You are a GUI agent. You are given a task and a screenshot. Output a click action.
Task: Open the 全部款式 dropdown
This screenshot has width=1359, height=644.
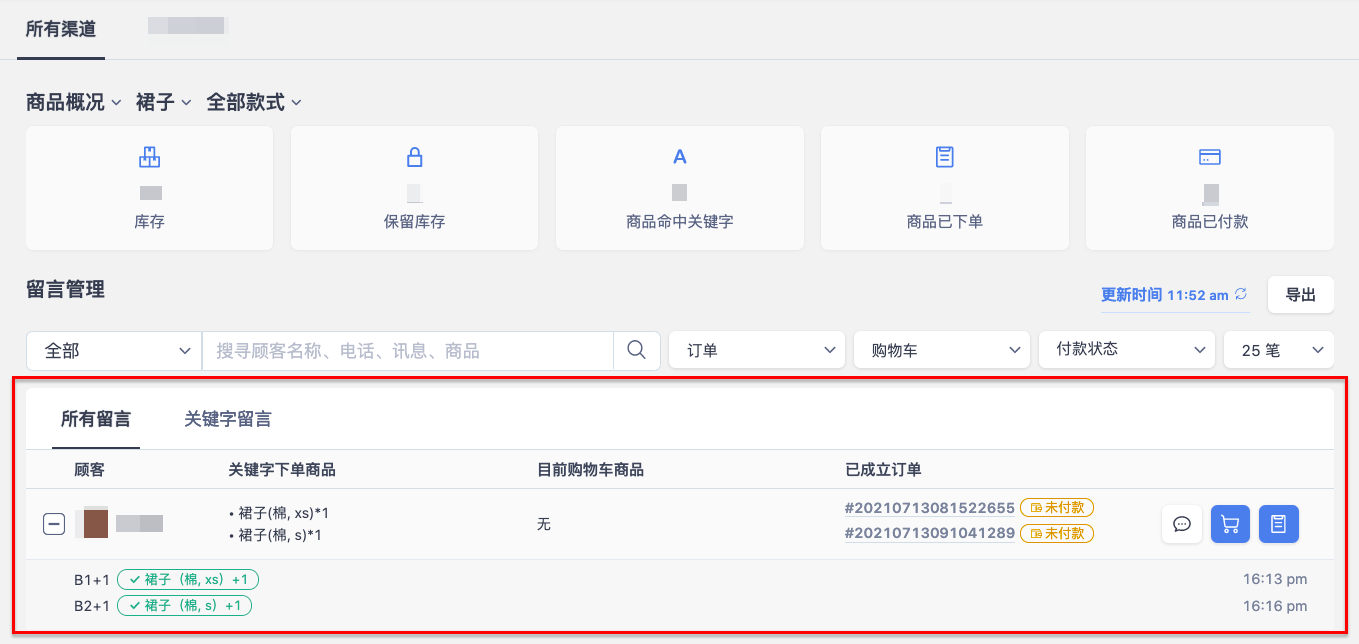pyautogui.click(x=254, y=102)
